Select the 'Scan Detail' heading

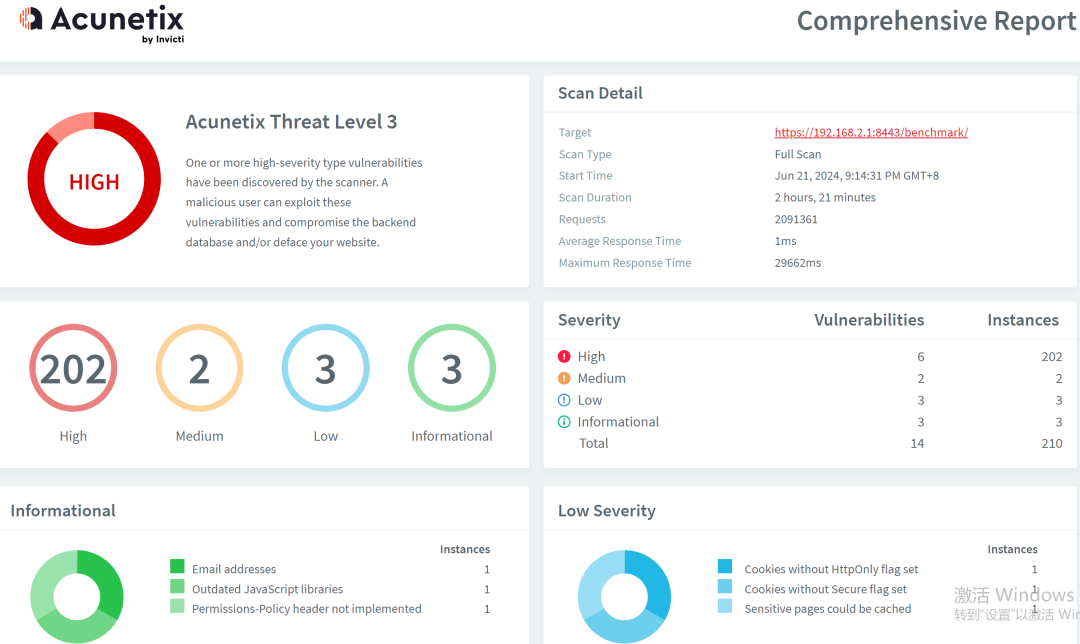pyautogui.click(x=600, y=93)
